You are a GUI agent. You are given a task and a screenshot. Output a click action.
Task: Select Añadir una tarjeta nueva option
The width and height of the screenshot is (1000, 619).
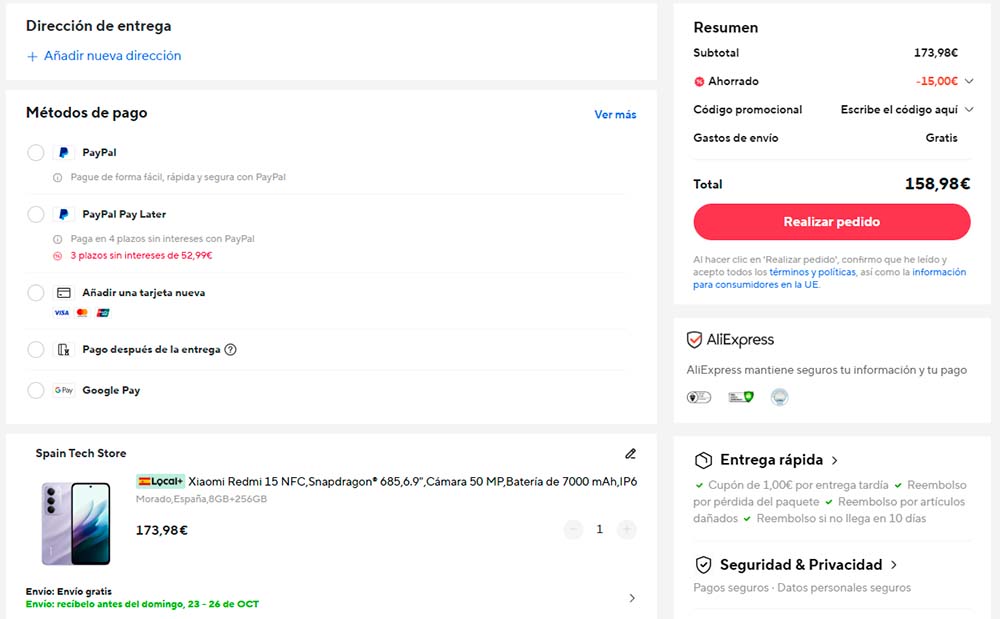[x=36, y=293]
